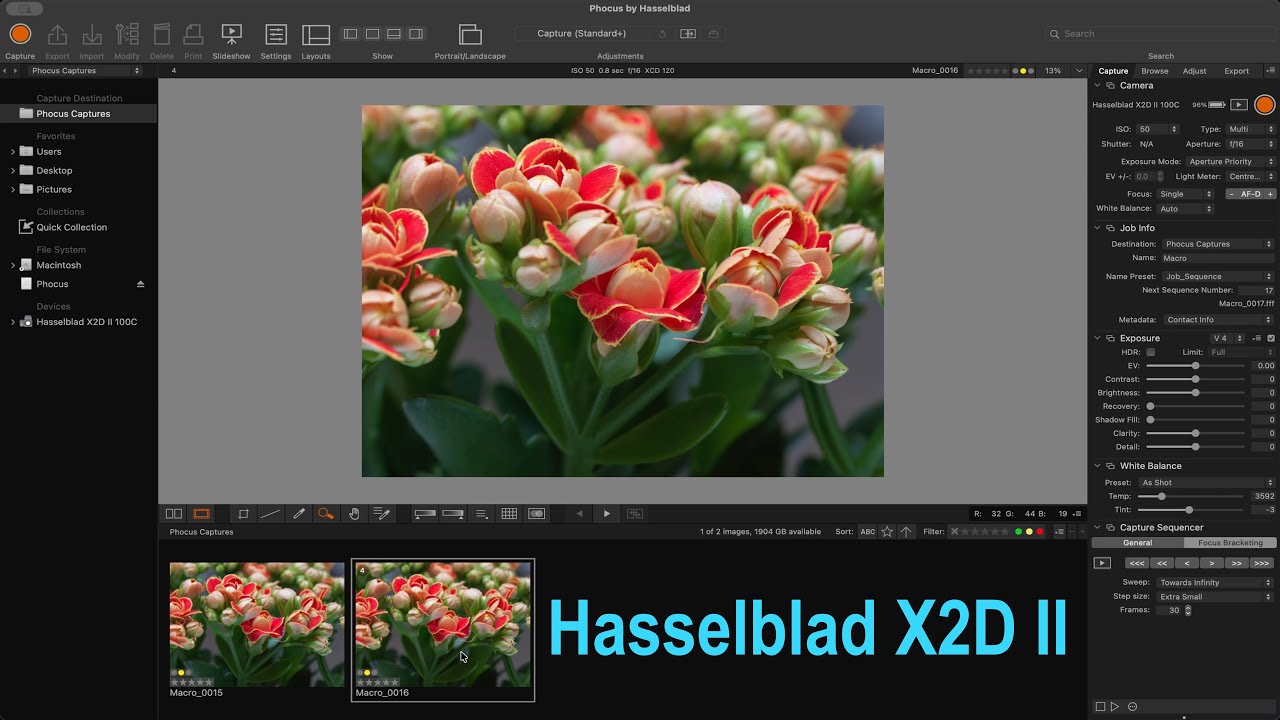Image resolution: width=1280 pixels, height=720 pixels.
Task: Select the eyedropper neutral picker tool
Action: (x=298, y=514)
